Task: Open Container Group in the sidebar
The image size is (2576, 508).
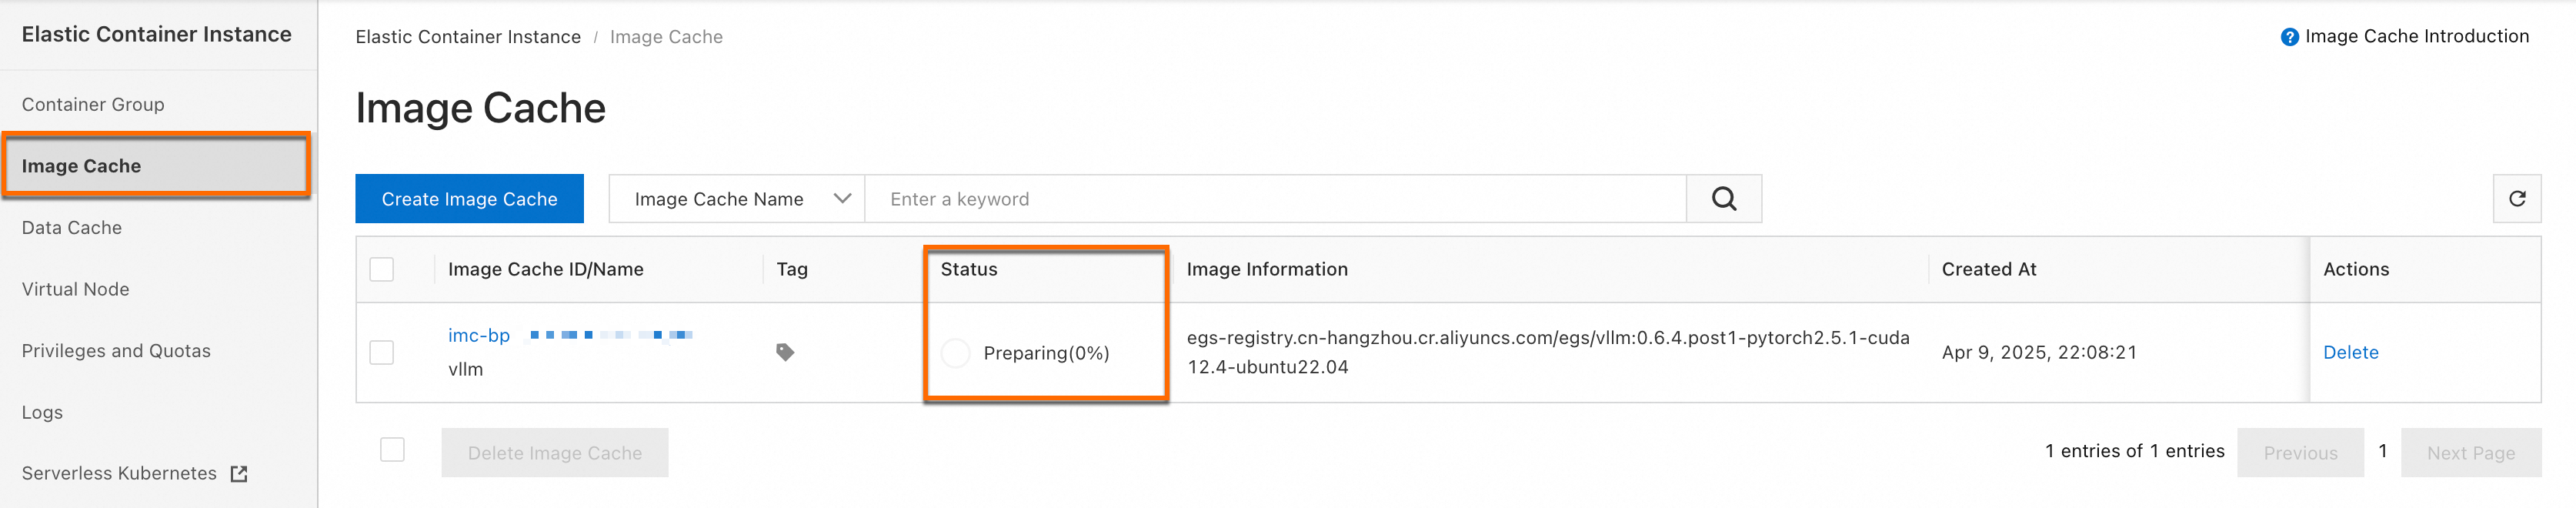Action: tap(93, 104)
